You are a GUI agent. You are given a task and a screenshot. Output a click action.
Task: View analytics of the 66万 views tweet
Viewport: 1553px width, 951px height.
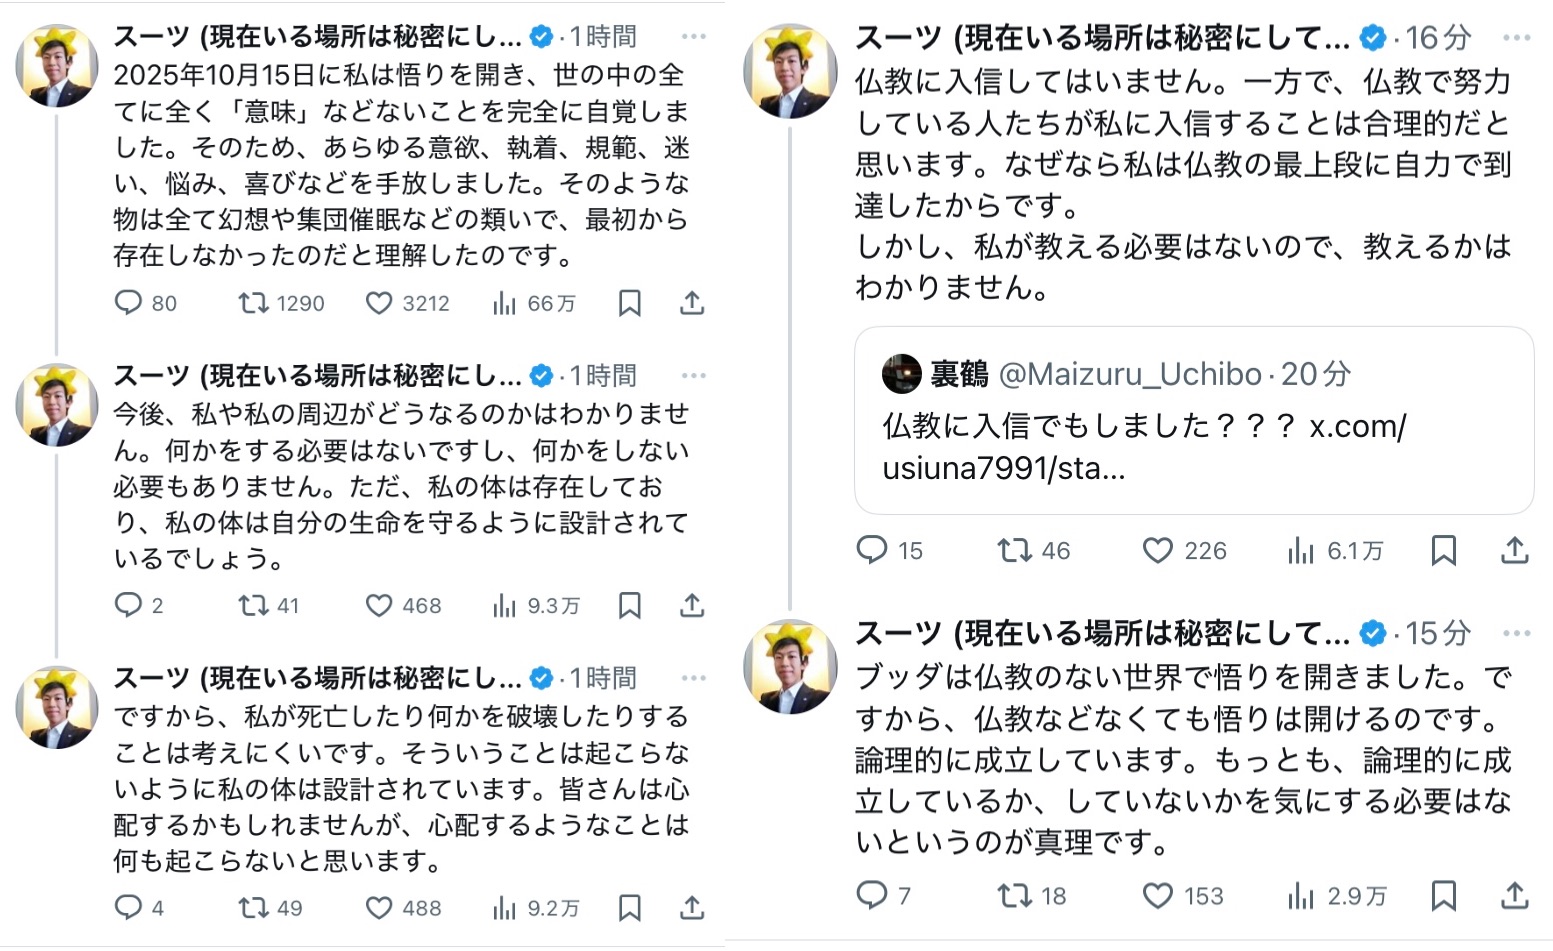[x=505, y=303]
